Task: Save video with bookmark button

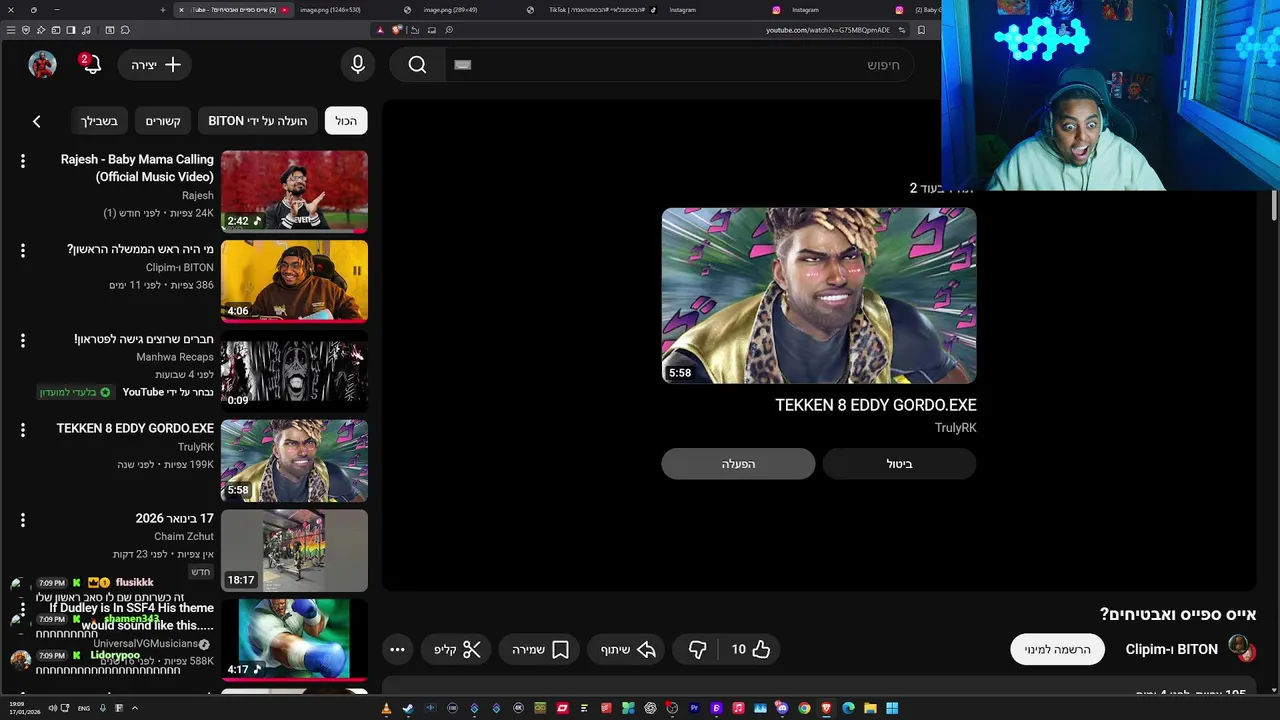Action: coord(540,649)
